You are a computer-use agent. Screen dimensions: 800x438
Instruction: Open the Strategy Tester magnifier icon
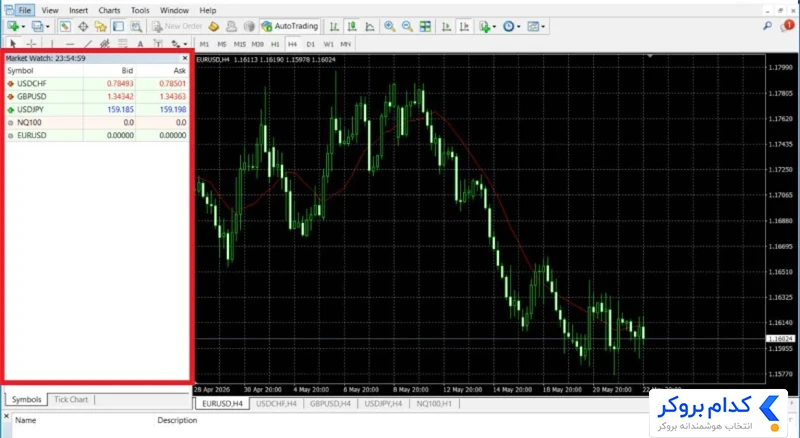point(136,27)
